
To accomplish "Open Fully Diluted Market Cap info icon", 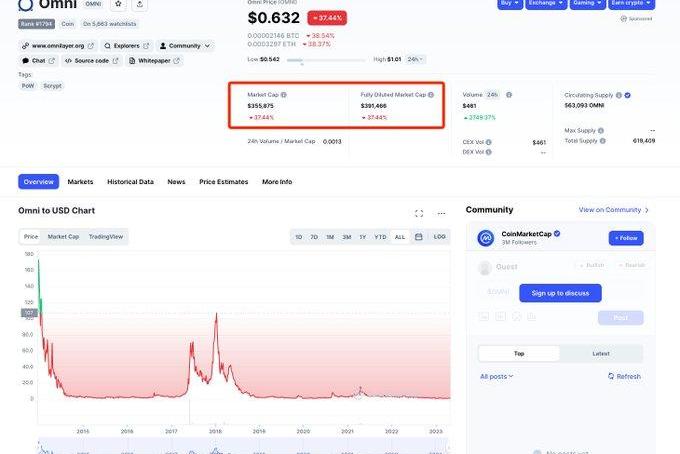I will [431, 95].
